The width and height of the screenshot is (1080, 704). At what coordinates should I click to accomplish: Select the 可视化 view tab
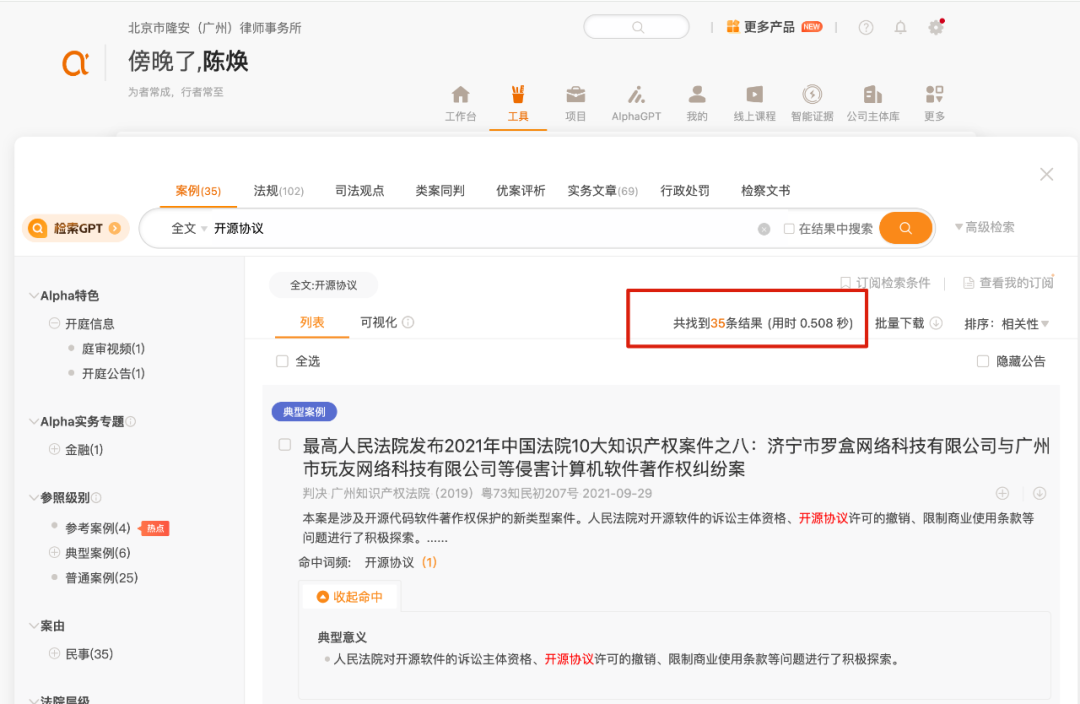[379, 322]
